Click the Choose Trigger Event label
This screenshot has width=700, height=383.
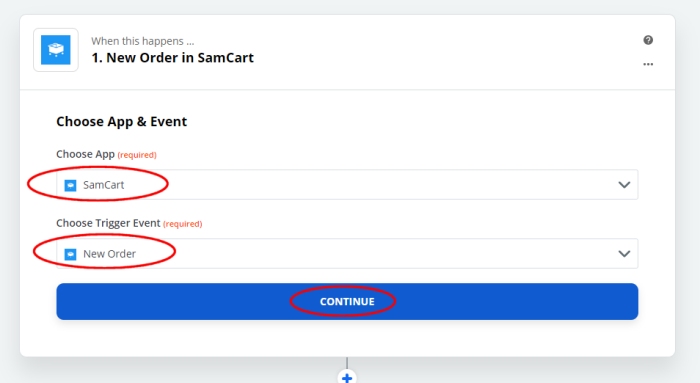(x=108, y=223)
